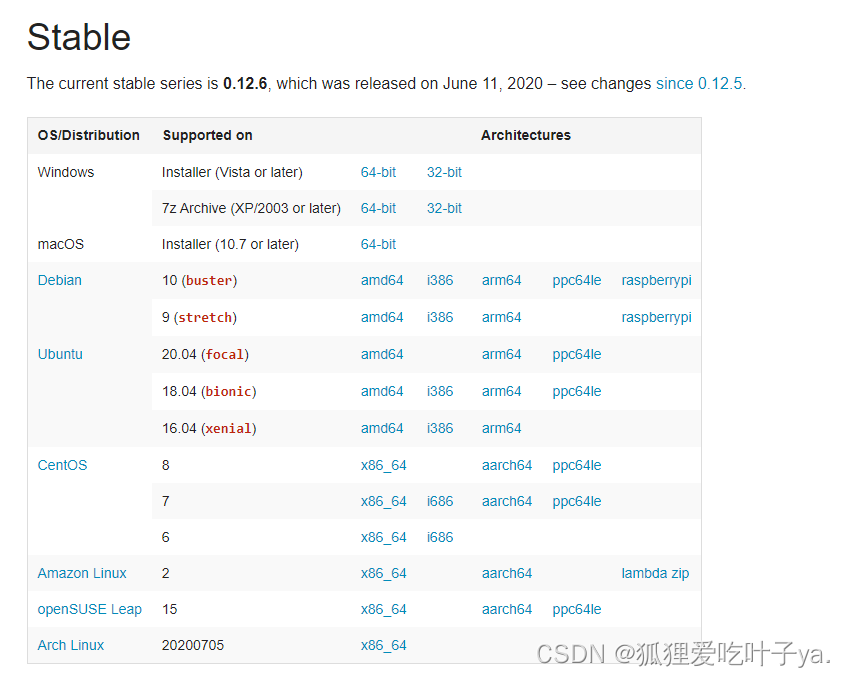The width and height of the screenshot is (845, 677).
Task: Download aarch64 package for CentOS 8
Action: [x=507, y=465]
